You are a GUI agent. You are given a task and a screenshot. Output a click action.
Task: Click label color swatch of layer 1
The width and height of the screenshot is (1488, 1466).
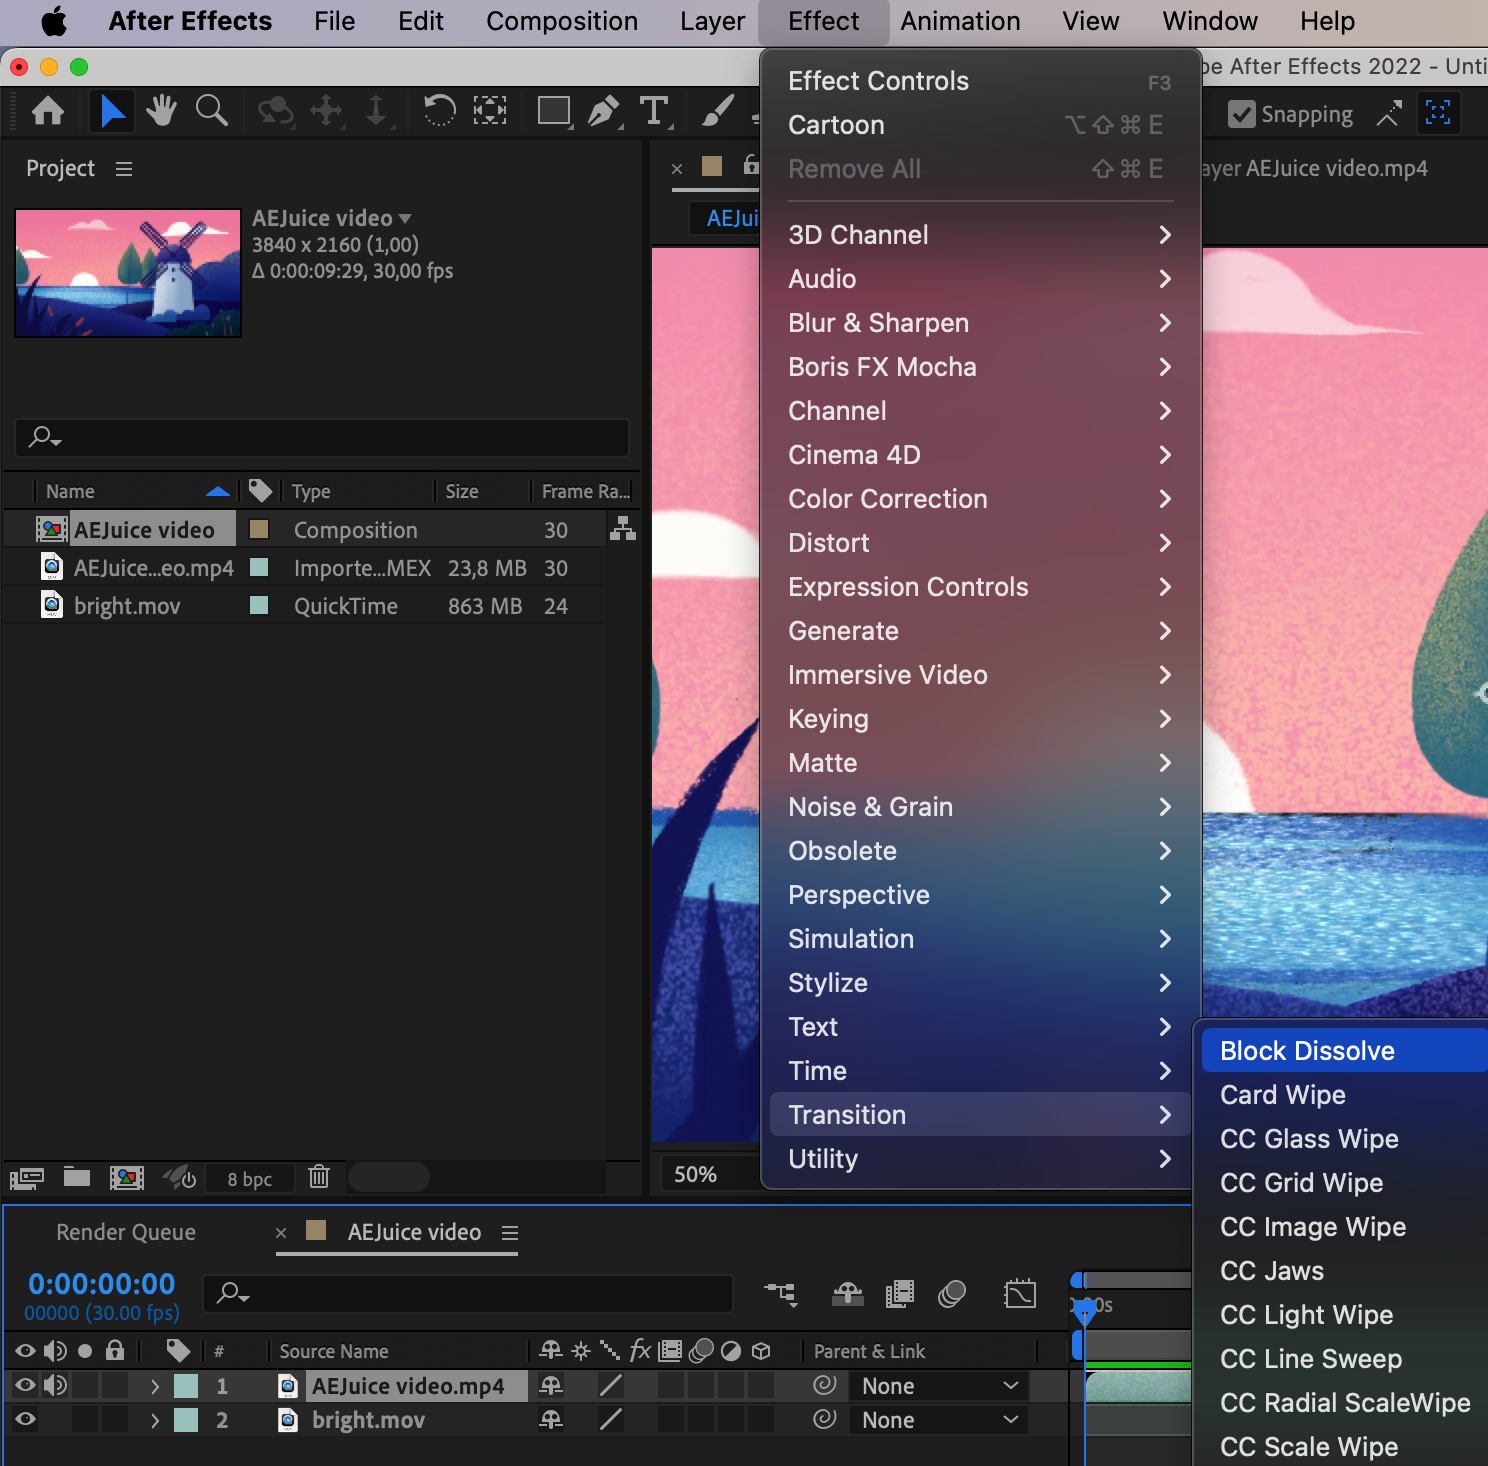point(186,1386)
